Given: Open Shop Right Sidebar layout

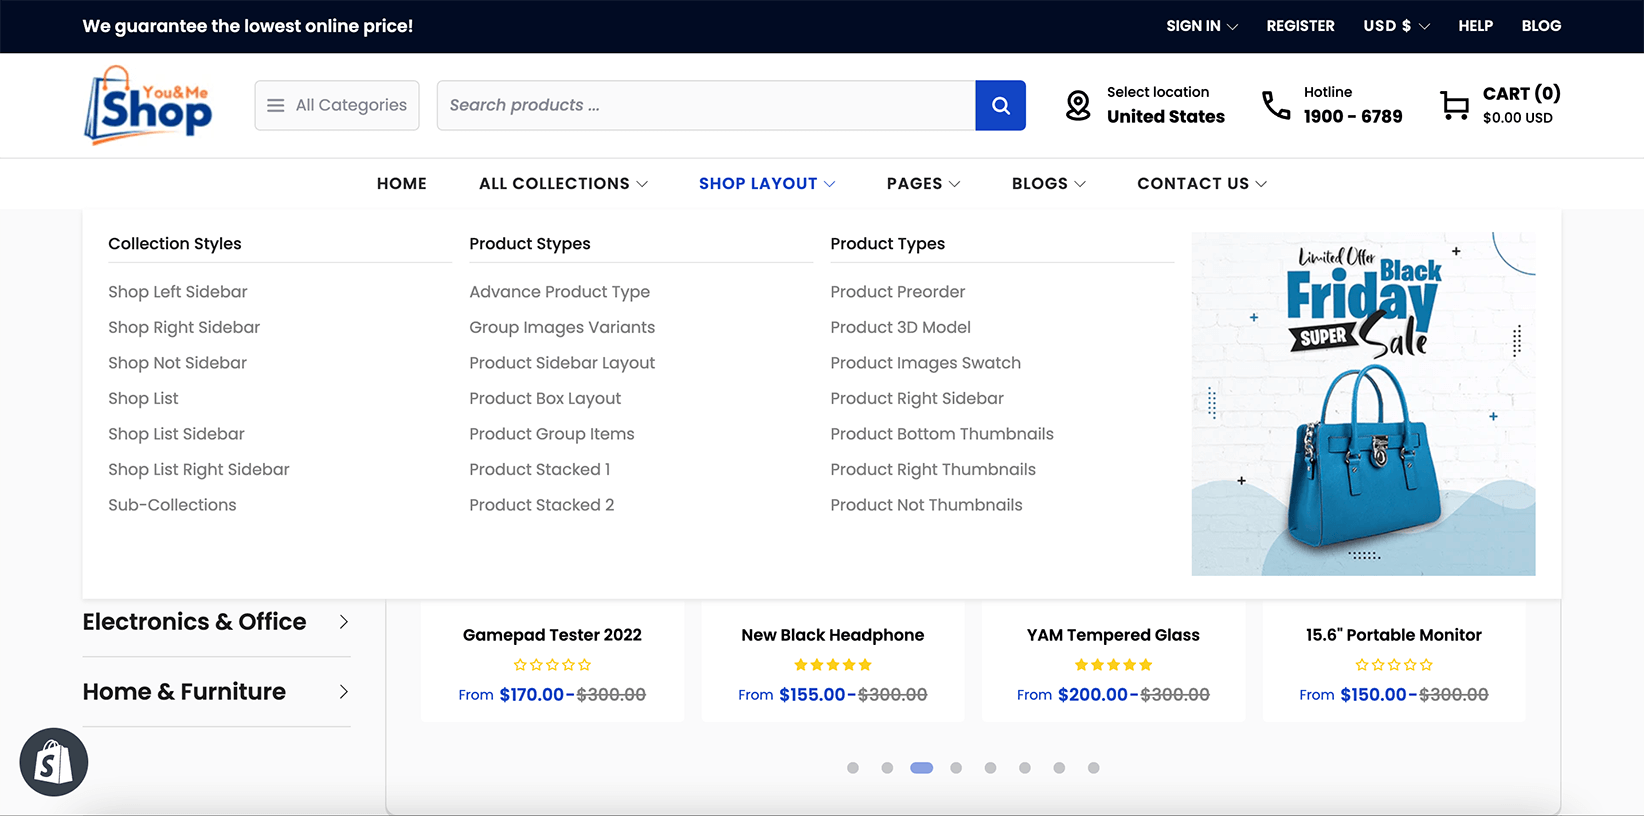Looking at the screenshot, I should coord(184,327).
